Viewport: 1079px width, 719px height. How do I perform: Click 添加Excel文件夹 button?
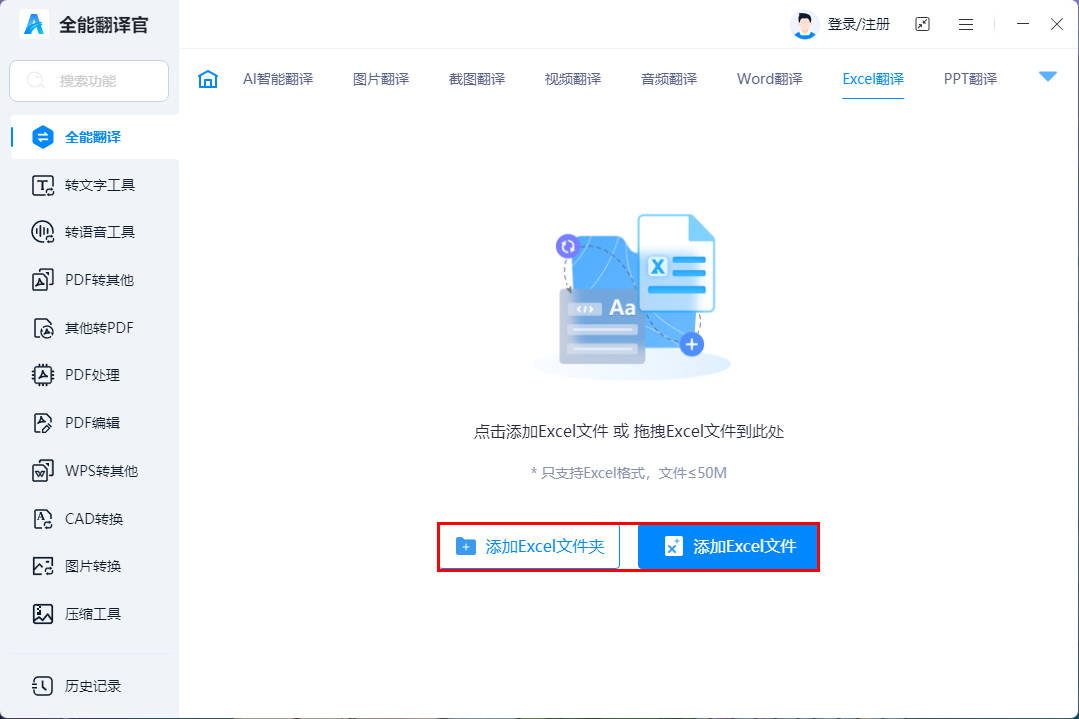tap(529, 546)
